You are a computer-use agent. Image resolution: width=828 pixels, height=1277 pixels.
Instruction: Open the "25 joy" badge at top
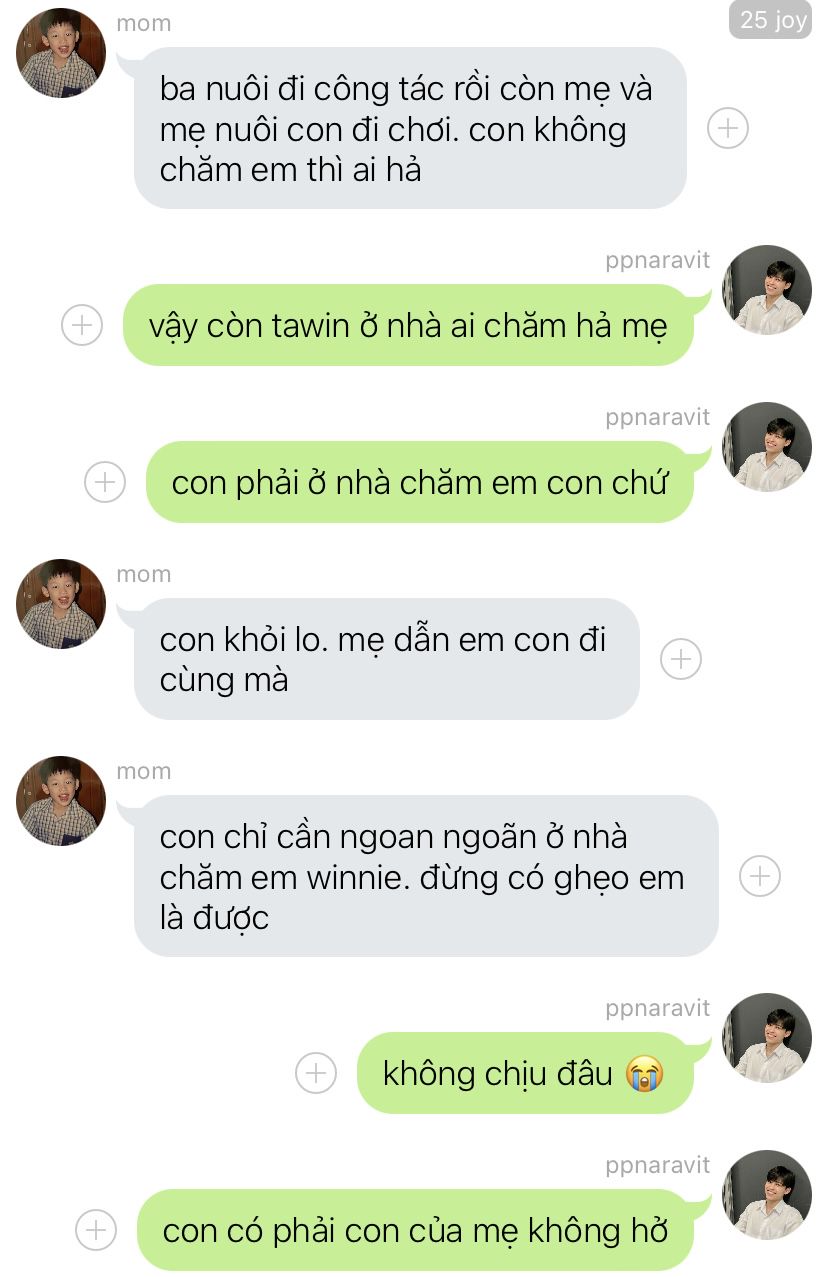pyautogui.click(x=770, y=20)
